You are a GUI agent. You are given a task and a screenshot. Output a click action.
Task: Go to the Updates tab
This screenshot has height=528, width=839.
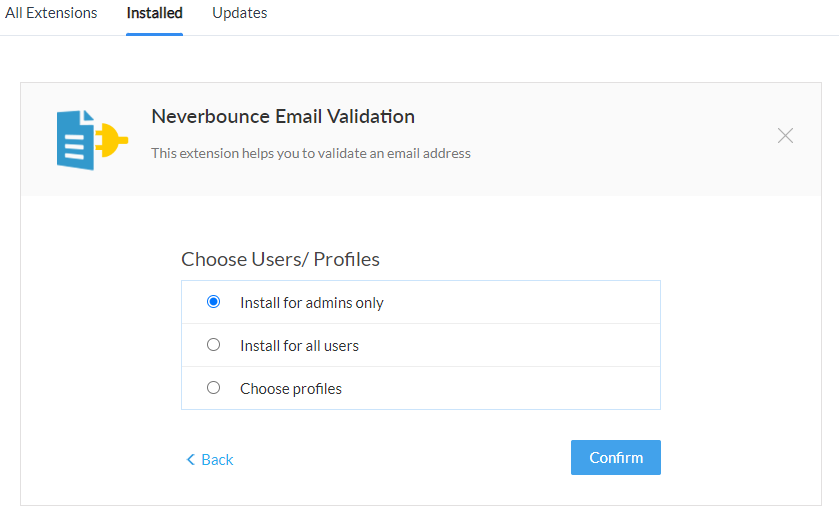coord(239,13)
